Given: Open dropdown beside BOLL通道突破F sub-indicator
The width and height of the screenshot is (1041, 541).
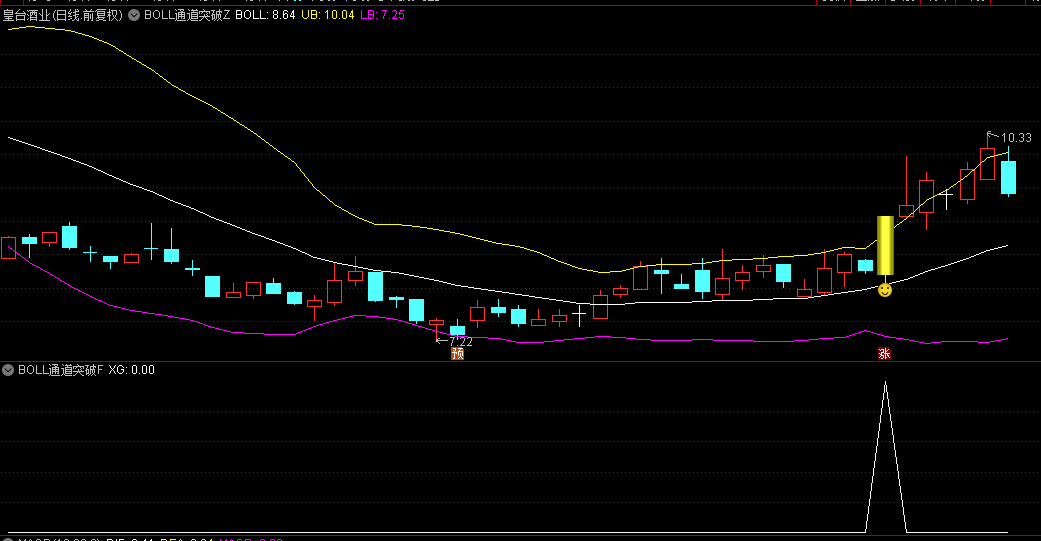Looking at the screenshot, I should tap(8, 370).
